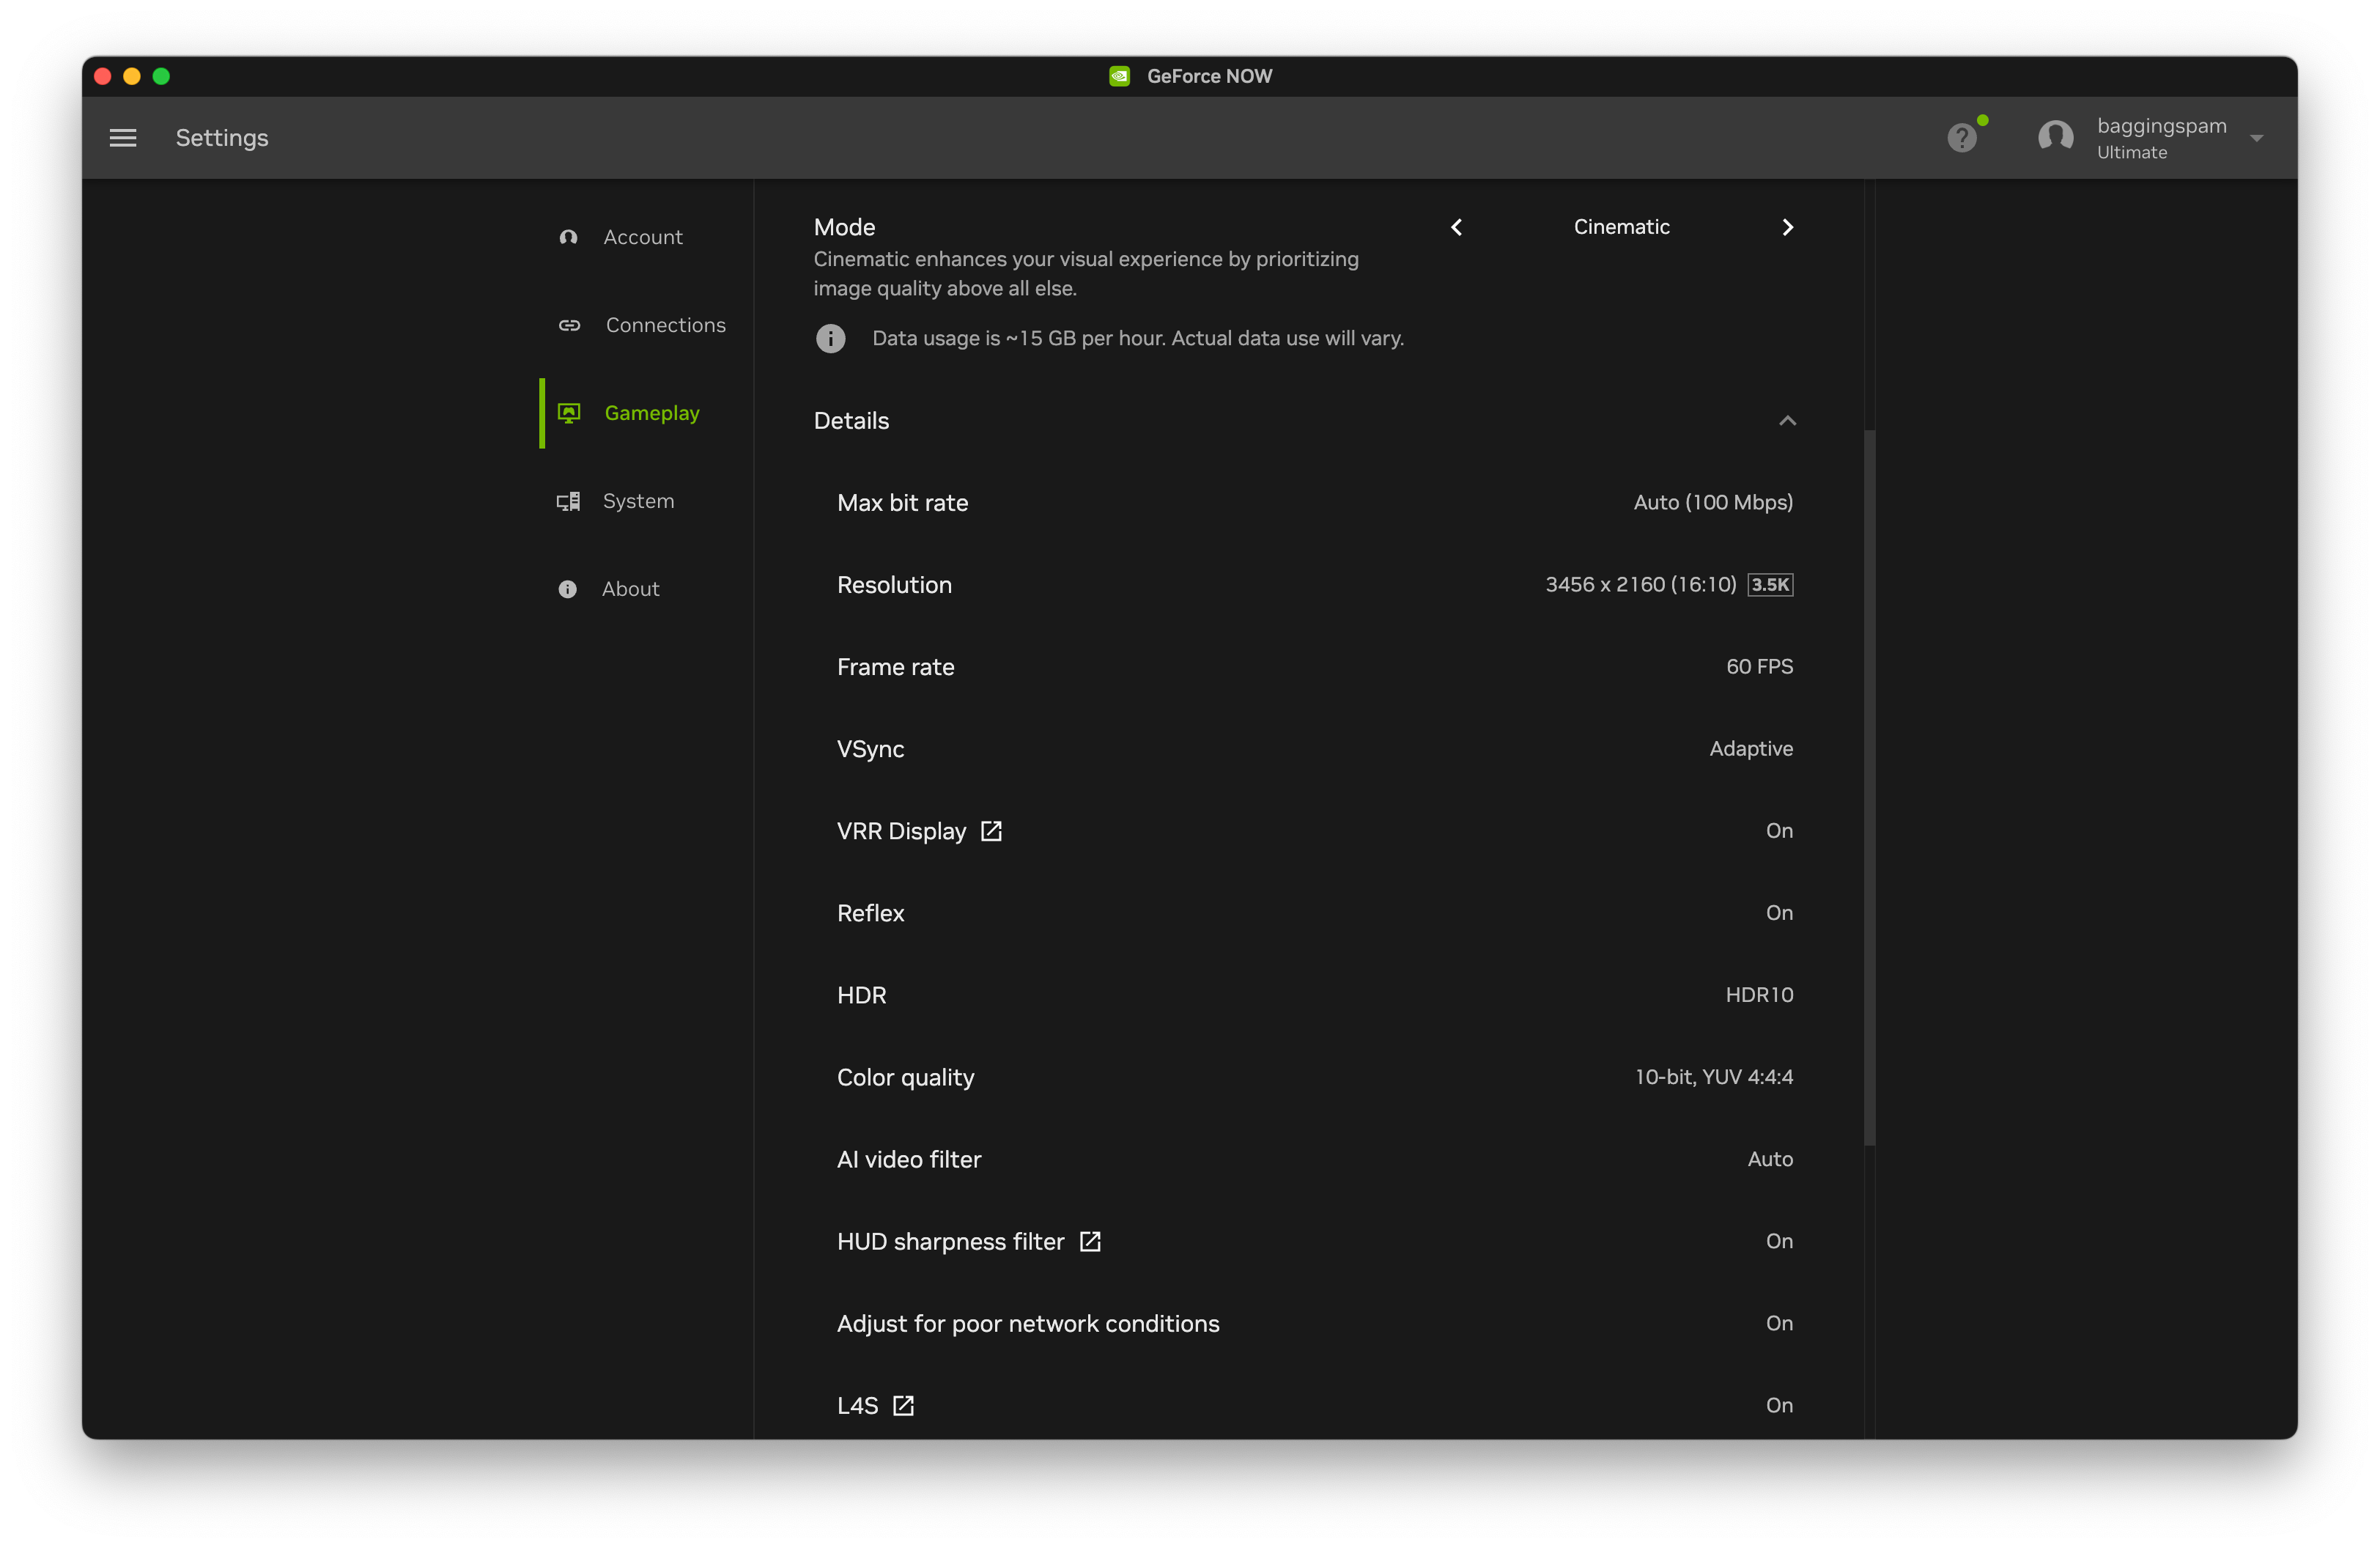2380x1548 pixels.
Task: Open the hamburger navigation menu
Action: 123,138
